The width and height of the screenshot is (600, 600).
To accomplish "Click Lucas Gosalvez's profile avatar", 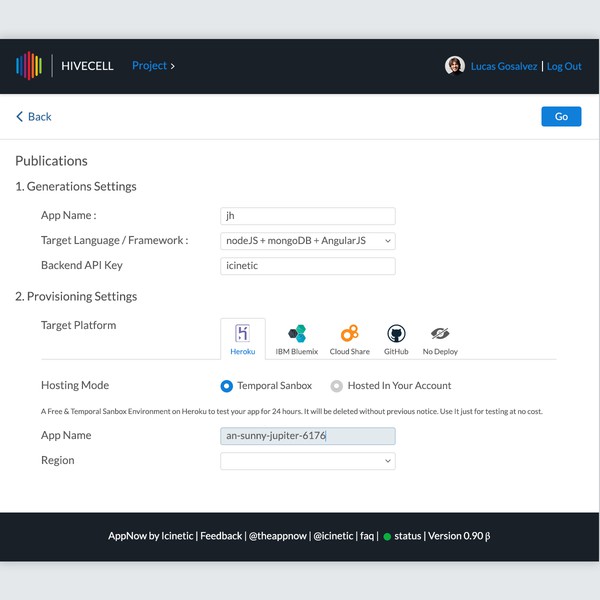I will point(455,66).
